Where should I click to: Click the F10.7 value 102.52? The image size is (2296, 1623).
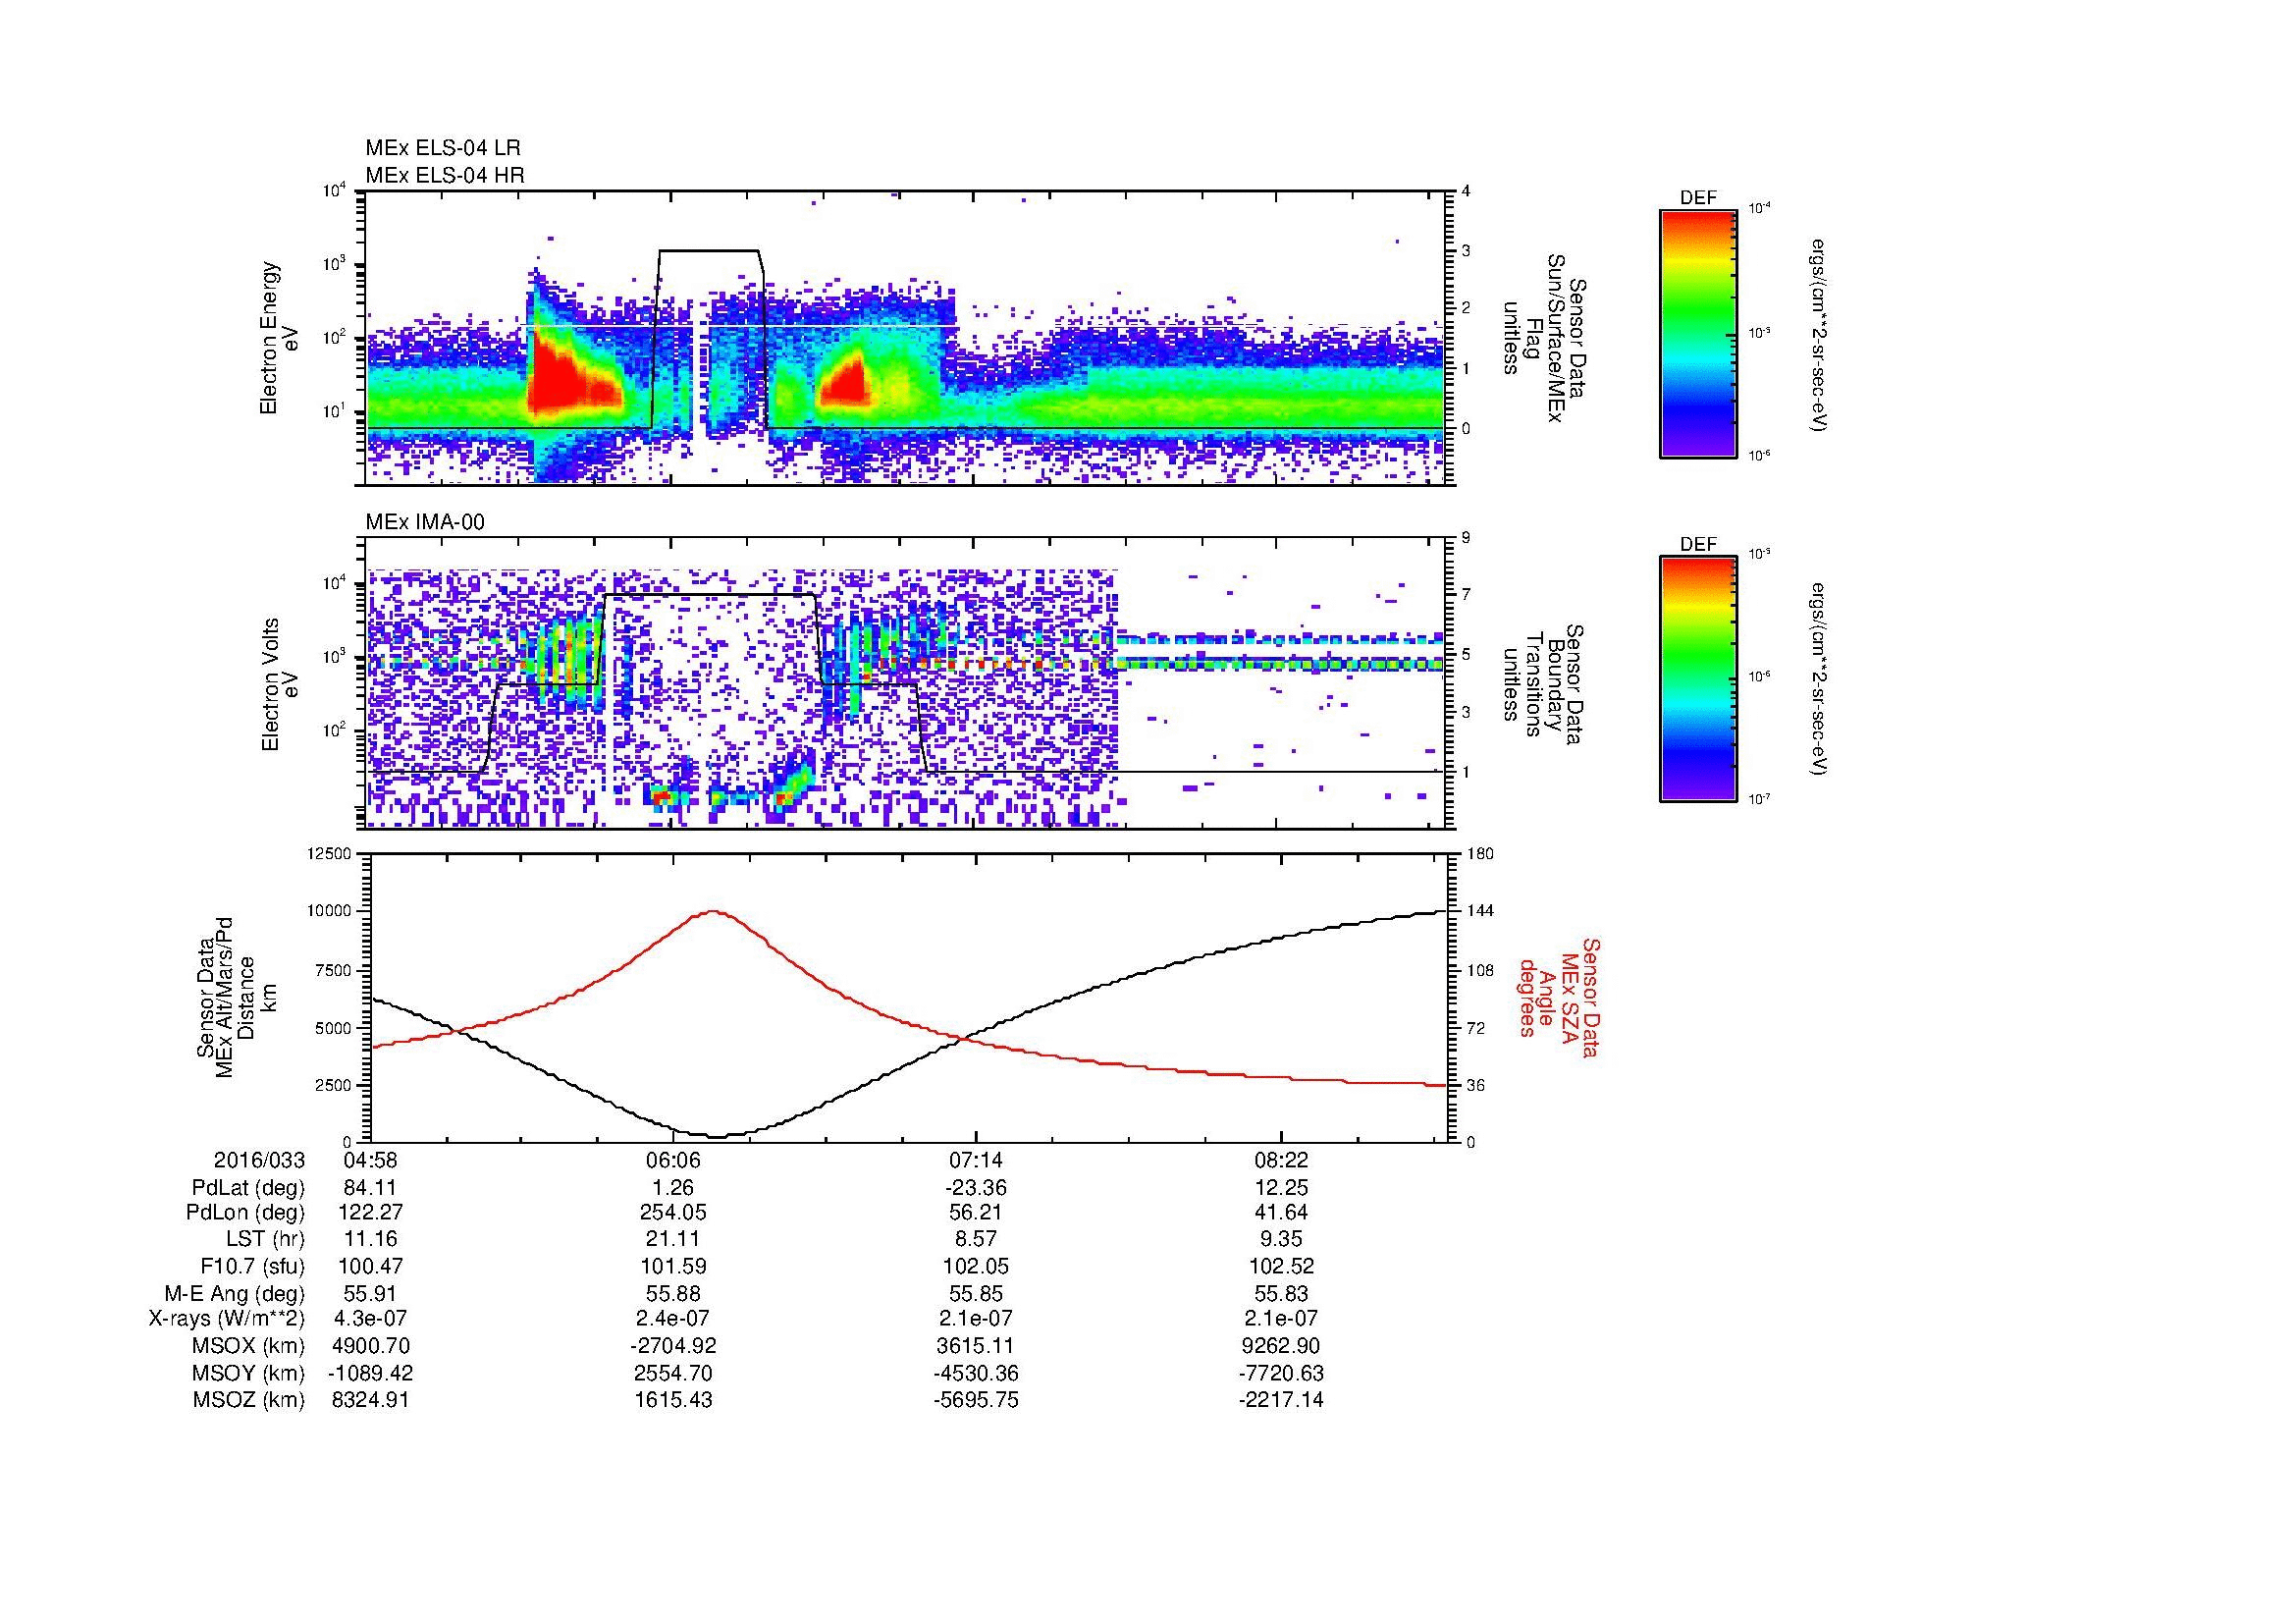coord(1281,1266)
